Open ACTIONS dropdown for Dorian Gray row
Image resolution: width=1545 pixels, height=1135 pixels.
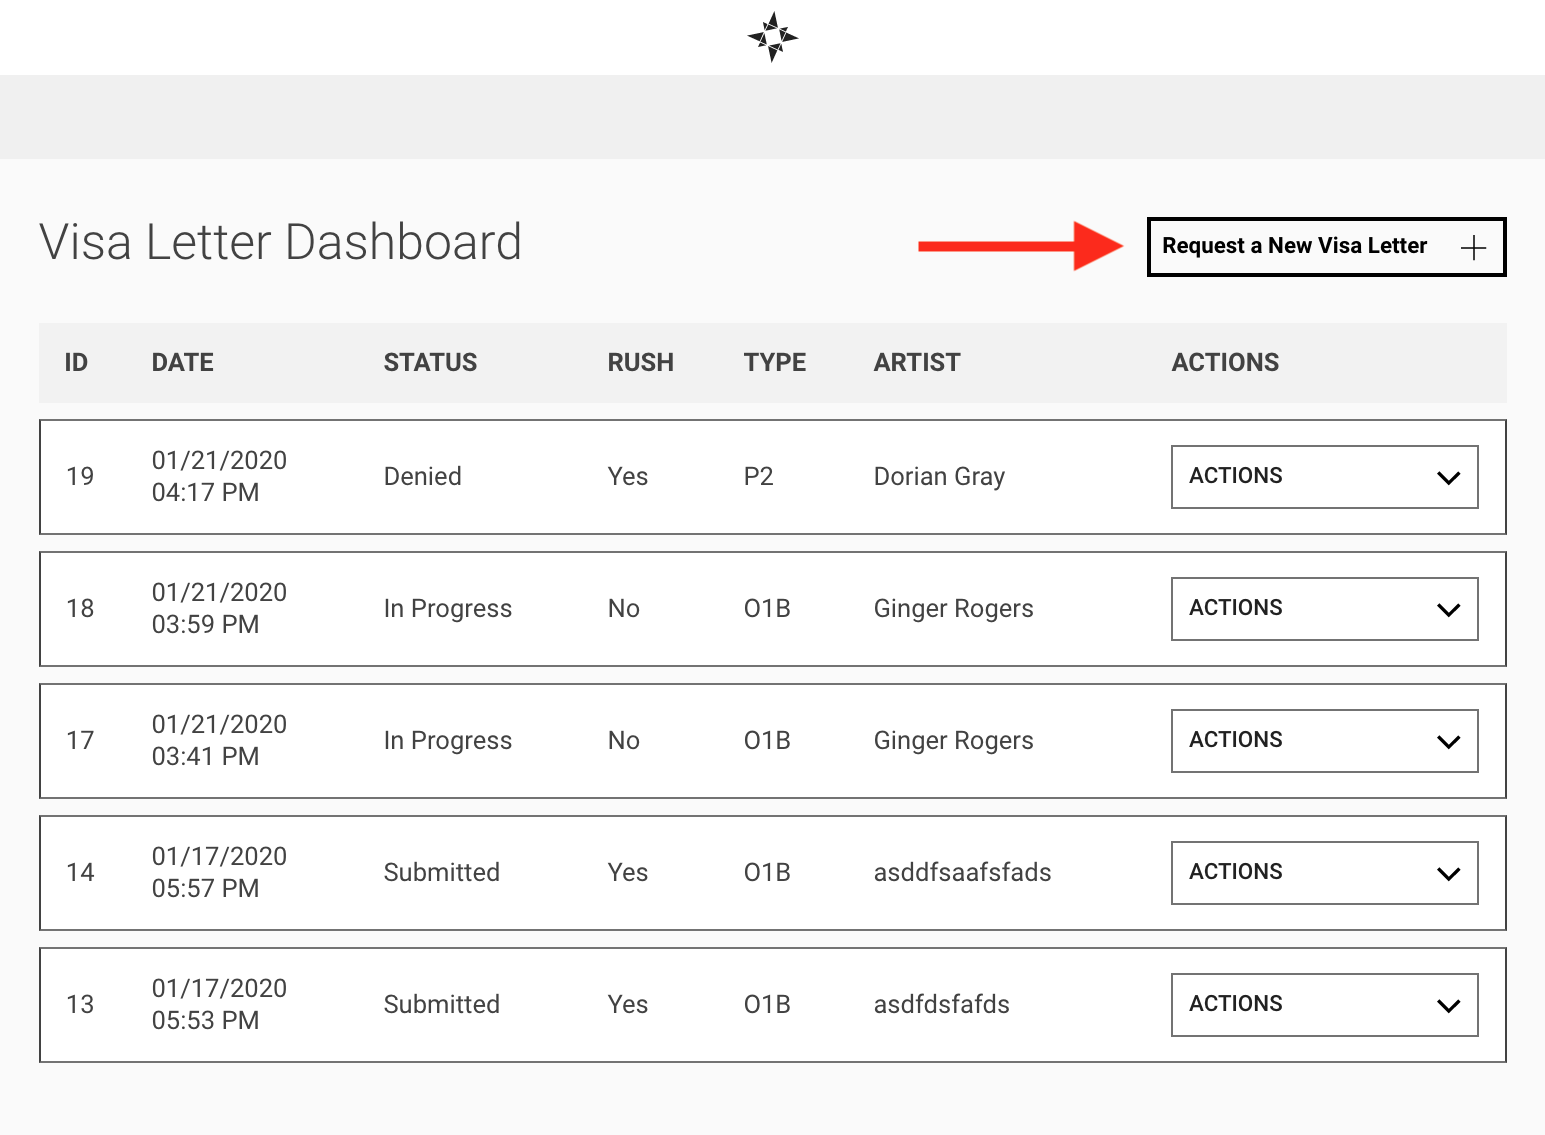pyautogui.click(x=1324, y=477)
